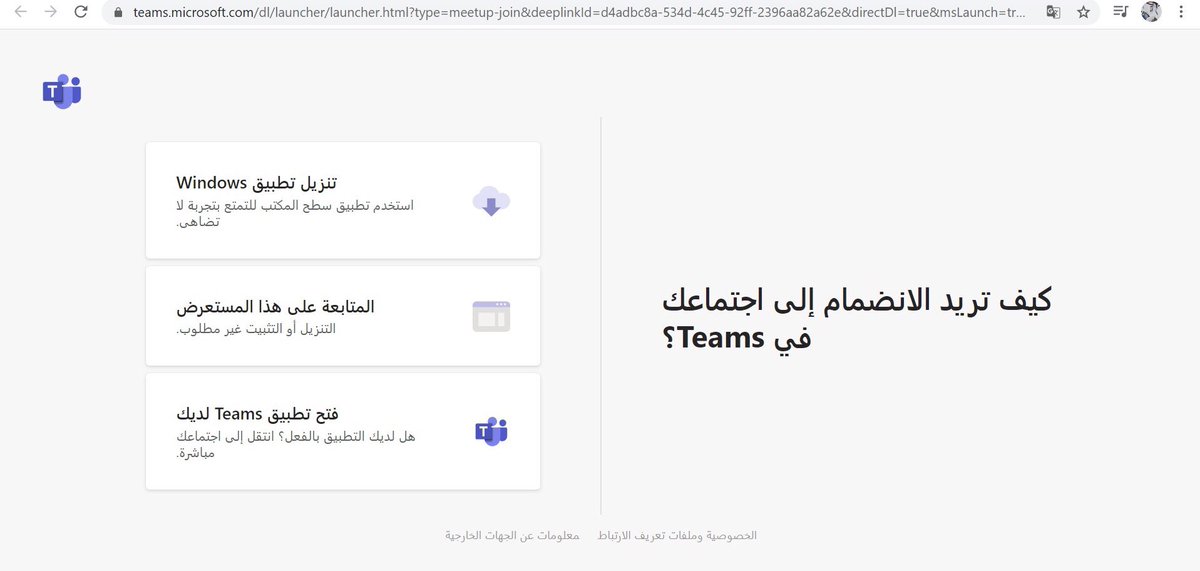The image size is (1200, 571).
Task: Open the media control playlist icon
Action: pyautogui.click(x=1120, y=12)
